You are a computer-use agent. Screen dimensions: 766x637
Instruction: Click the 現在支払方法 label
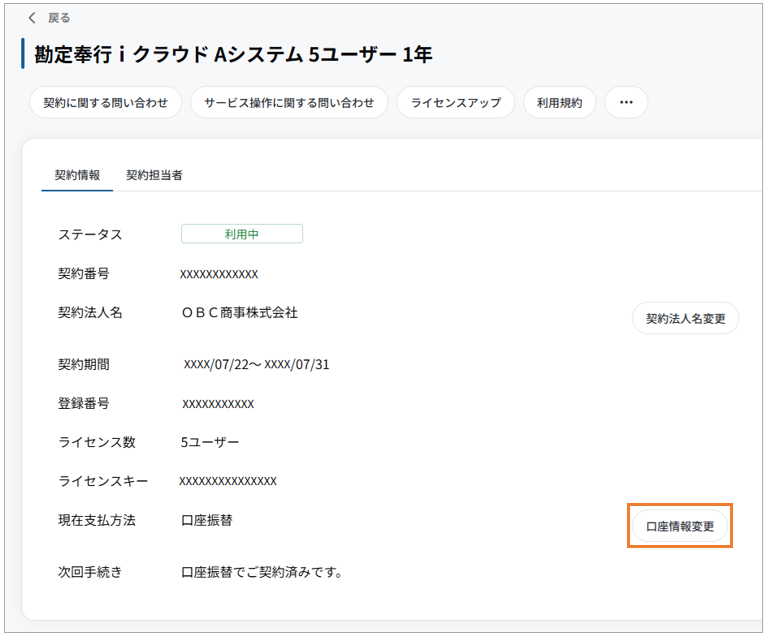(97, 520)
